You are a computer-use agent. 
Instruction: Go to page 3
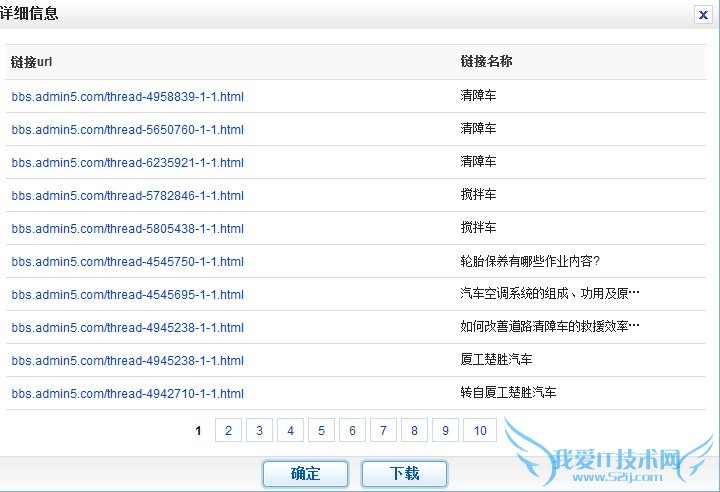tap(259, 430)
